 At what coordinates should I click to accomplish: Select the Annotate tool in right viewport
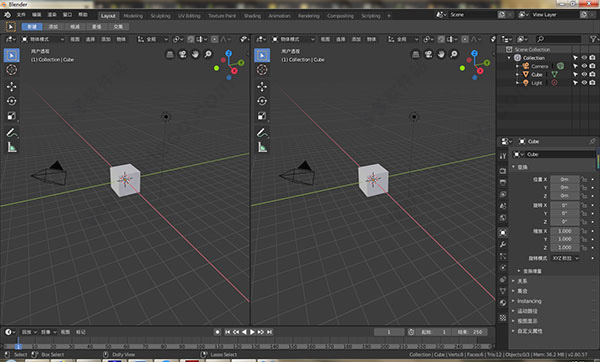click(262, 132)
